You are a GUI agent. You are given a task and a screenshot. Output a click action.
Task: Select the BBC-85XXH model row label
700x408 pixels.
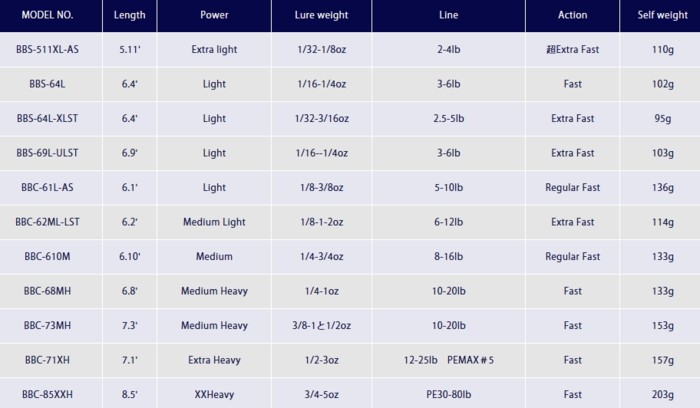click(51, 394)
